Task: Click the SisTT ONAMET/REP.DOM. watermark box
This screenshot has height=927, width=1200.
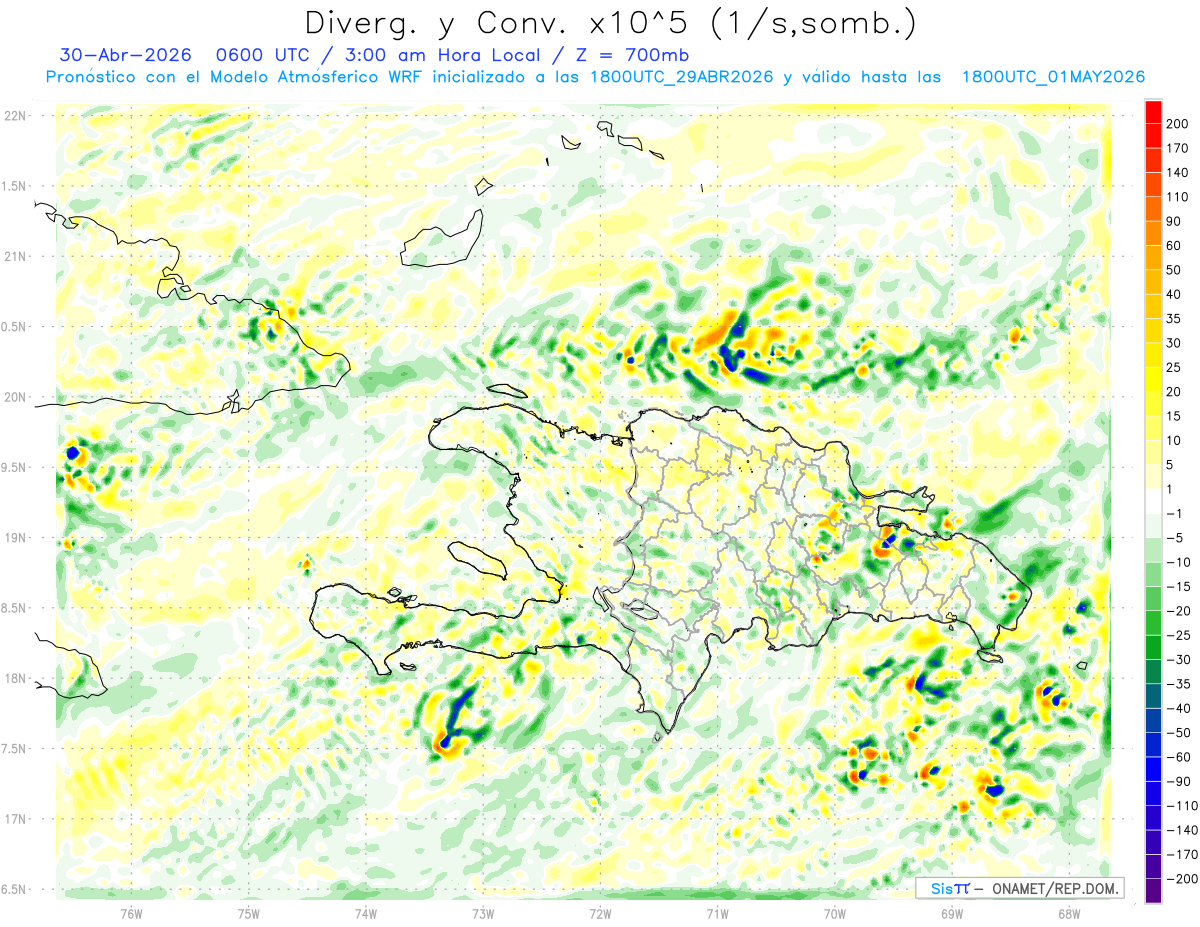Action: [1019, 888]
